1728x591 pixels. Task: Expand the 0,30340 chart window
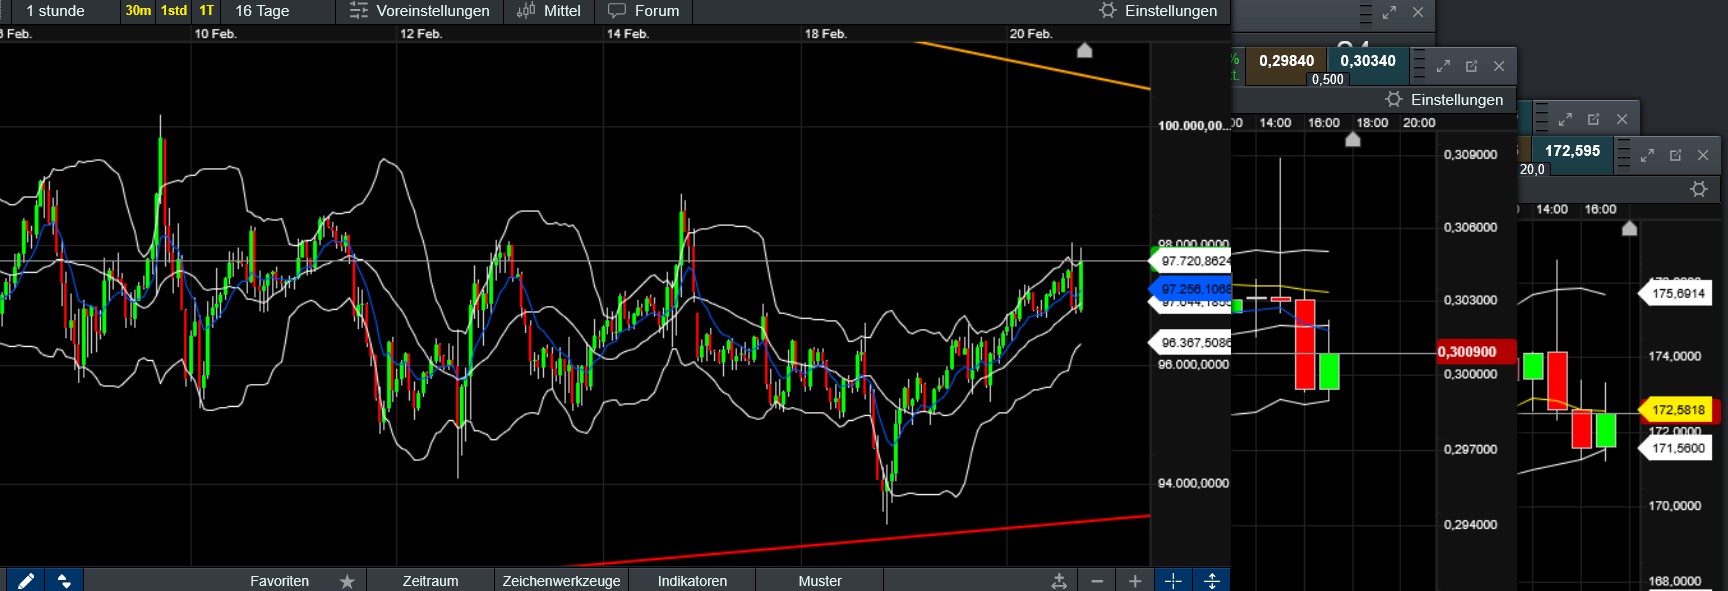(1443, 66)
